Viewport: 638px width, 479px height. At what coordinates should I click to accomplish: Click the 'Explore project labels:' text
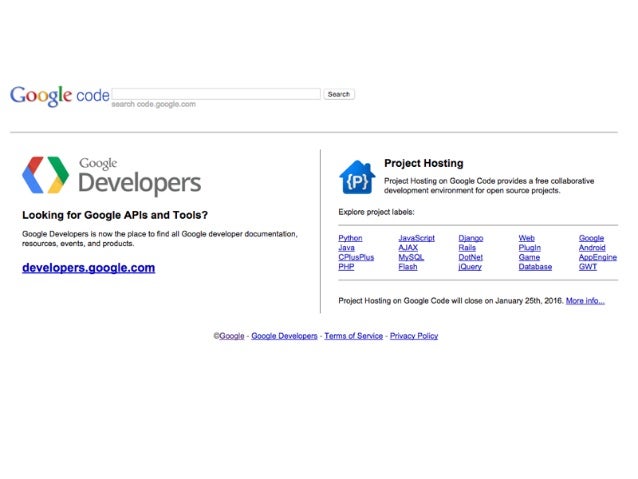(x=376, y=212)
